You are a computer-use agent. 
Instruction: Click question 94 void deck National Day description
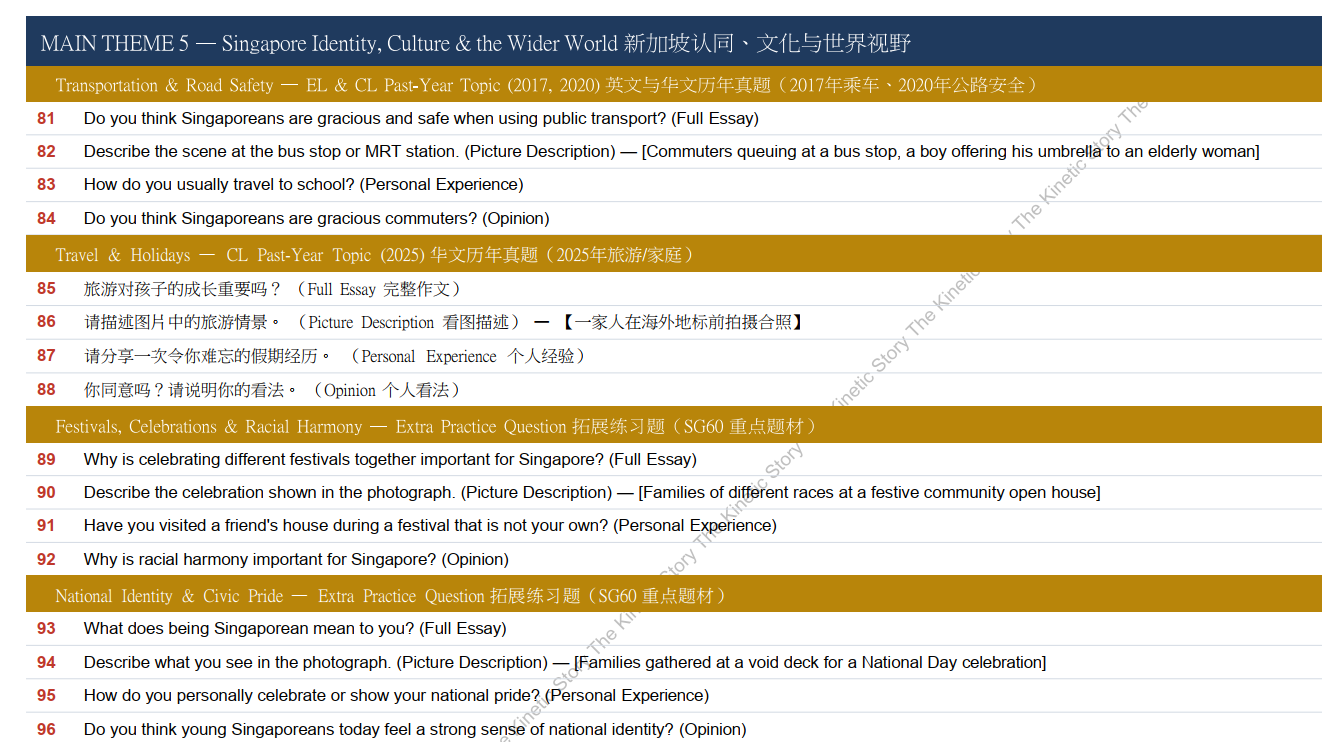tap(565, 662)
